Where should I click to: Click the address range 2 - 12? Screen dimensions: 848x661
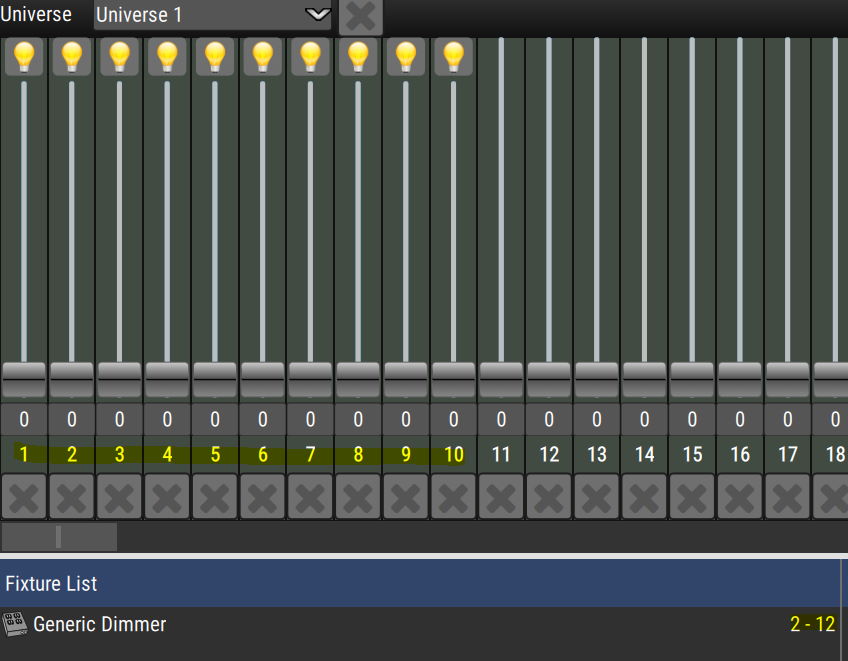pos(812,624)
